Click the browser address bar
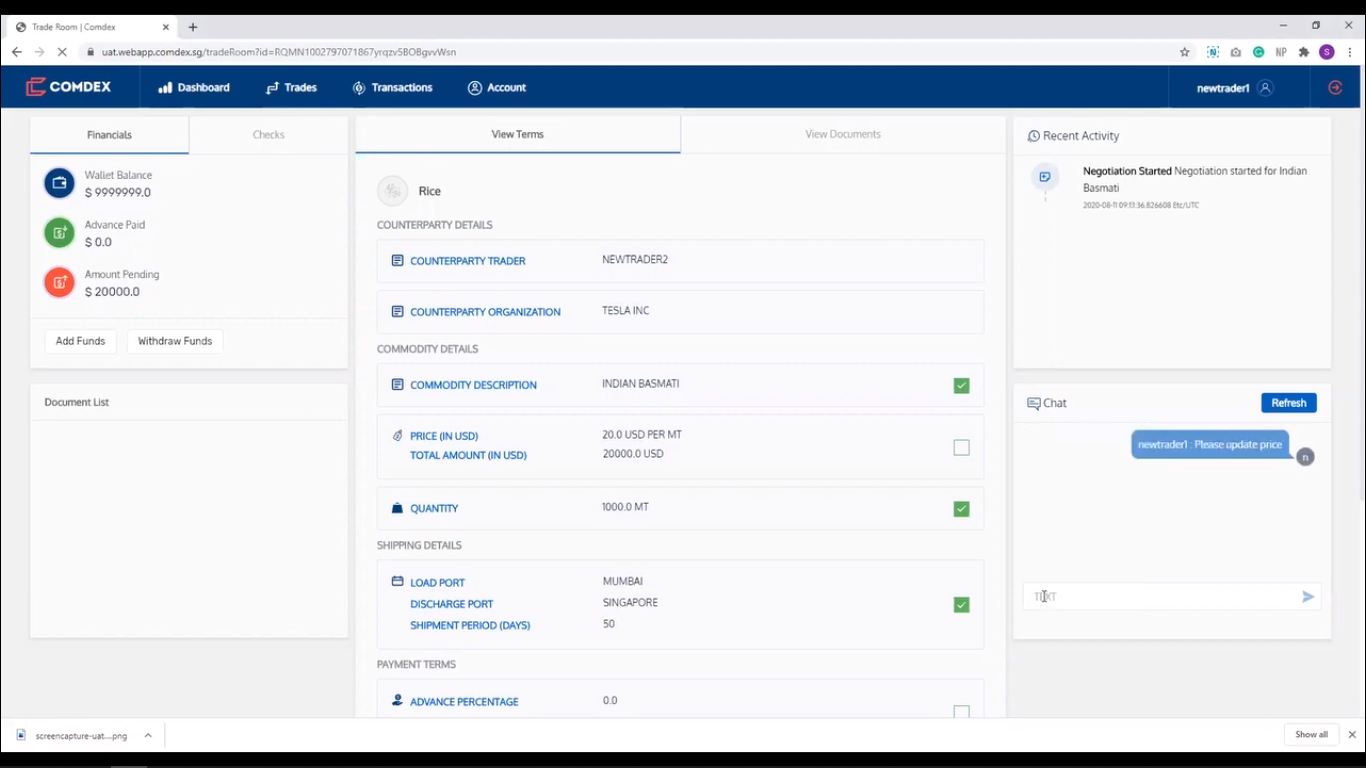This screenshot has width=1366, height=768. tap(630, 52)
